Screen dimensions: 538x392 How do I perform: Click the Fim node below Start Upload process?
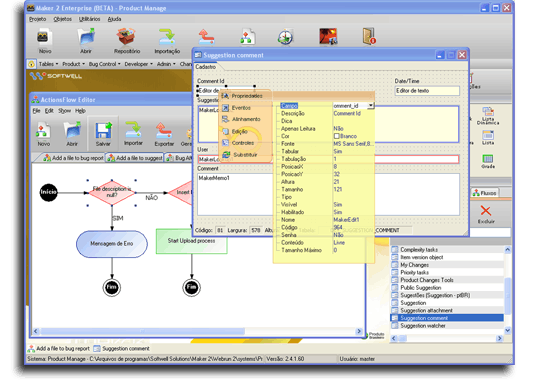pyautogui.click(x=191, y=287)
